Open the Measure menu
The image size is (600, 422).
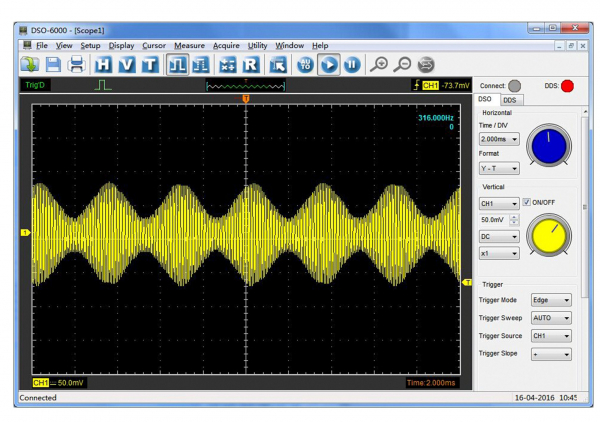[x=188, y=46]
